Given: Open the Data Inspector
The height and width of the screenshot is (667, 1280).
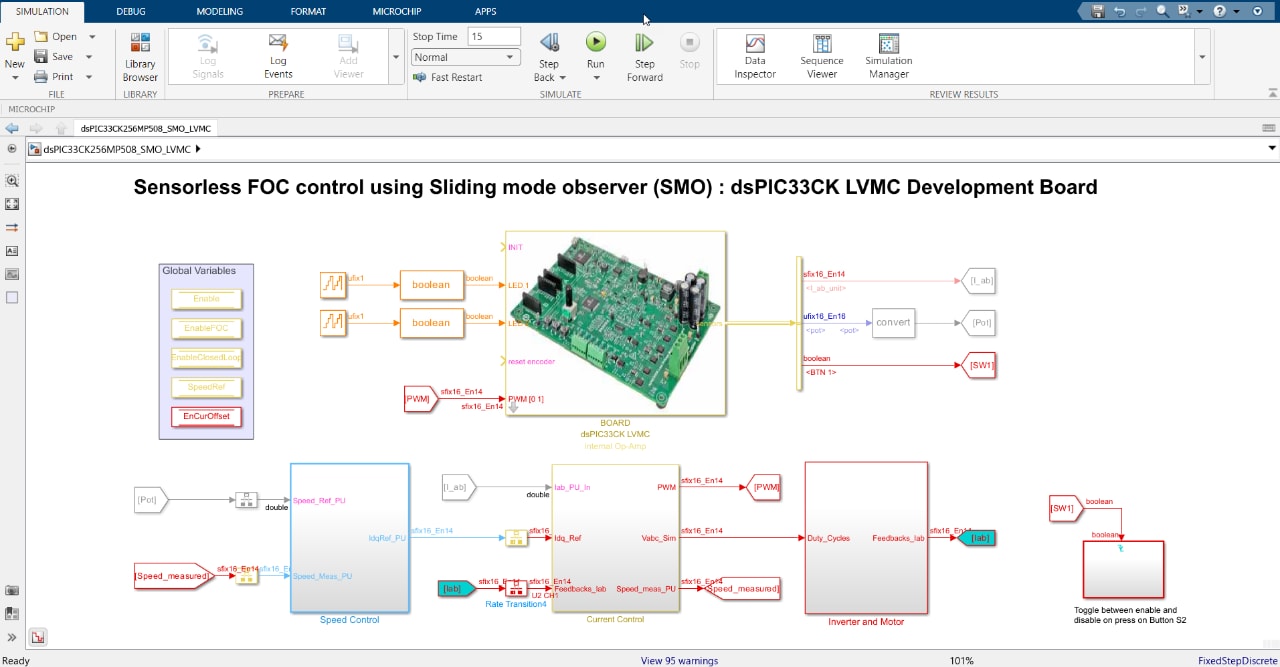Looking at the screenshot, I should [755, 56].
